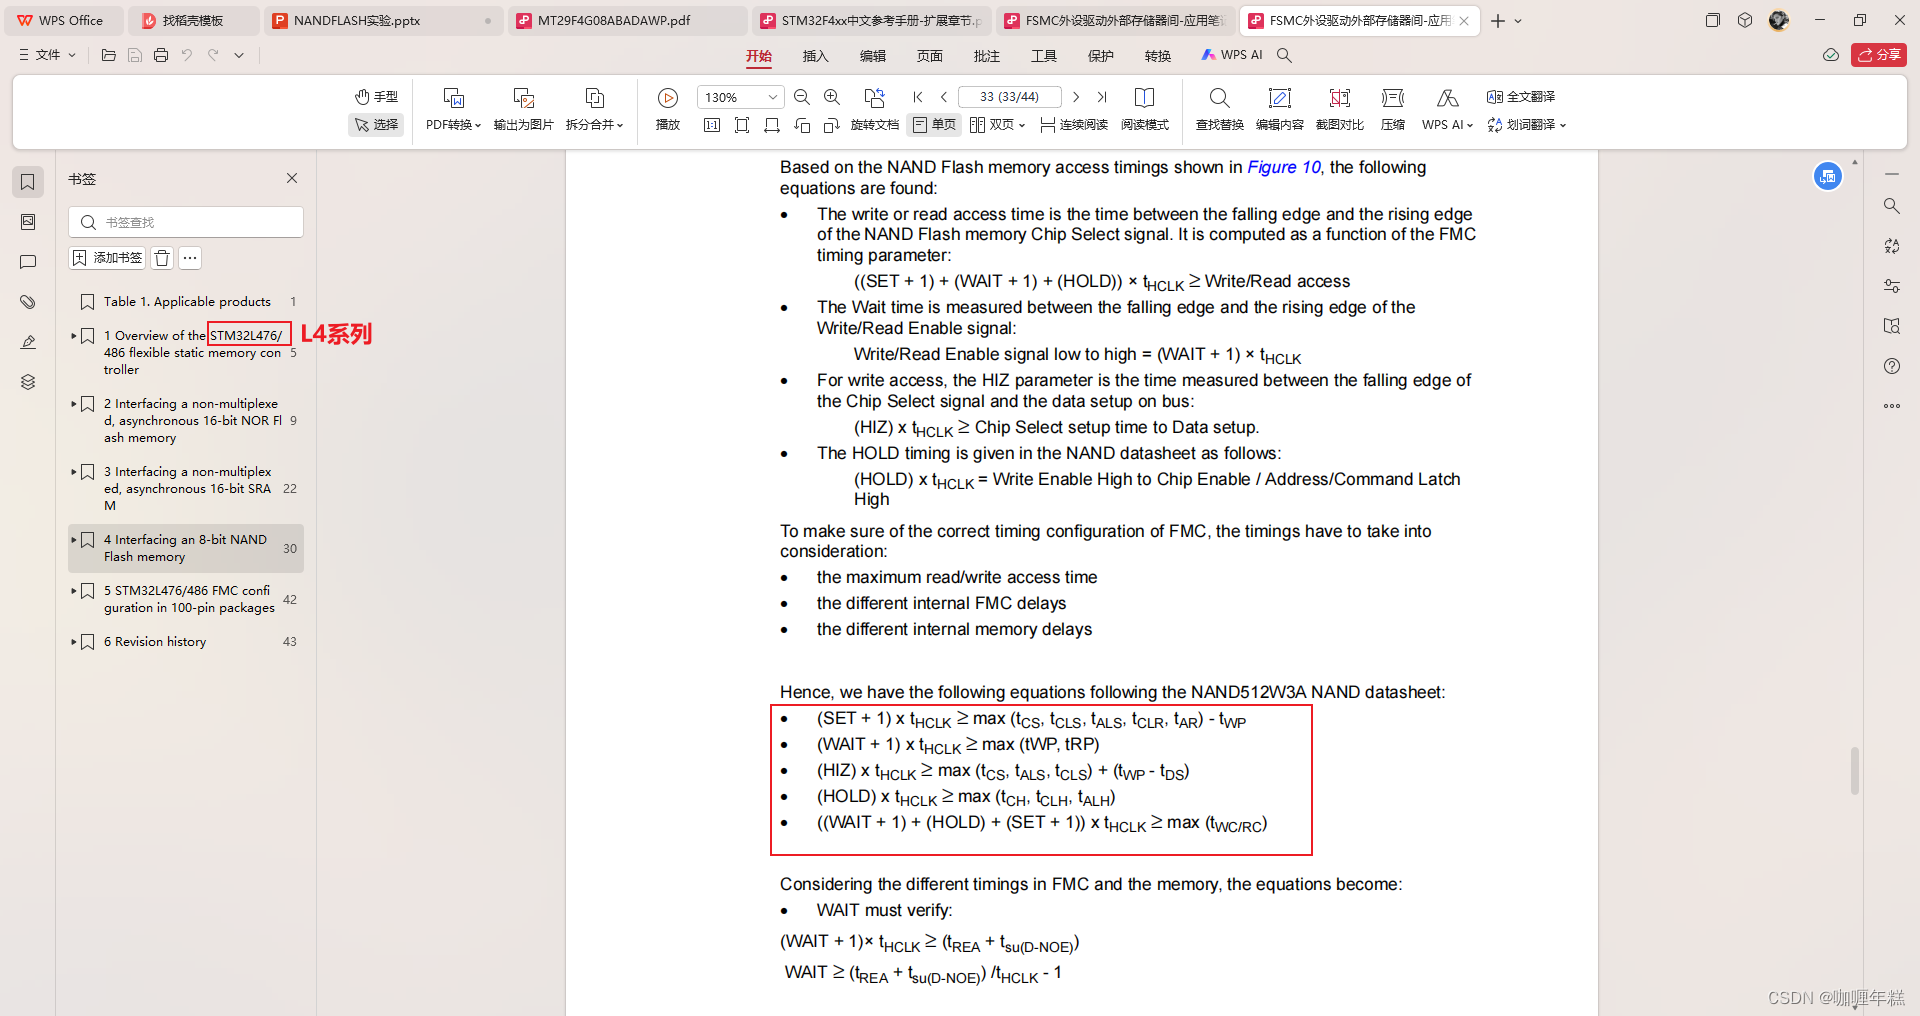Translate full document

(x=1521, y=97)
